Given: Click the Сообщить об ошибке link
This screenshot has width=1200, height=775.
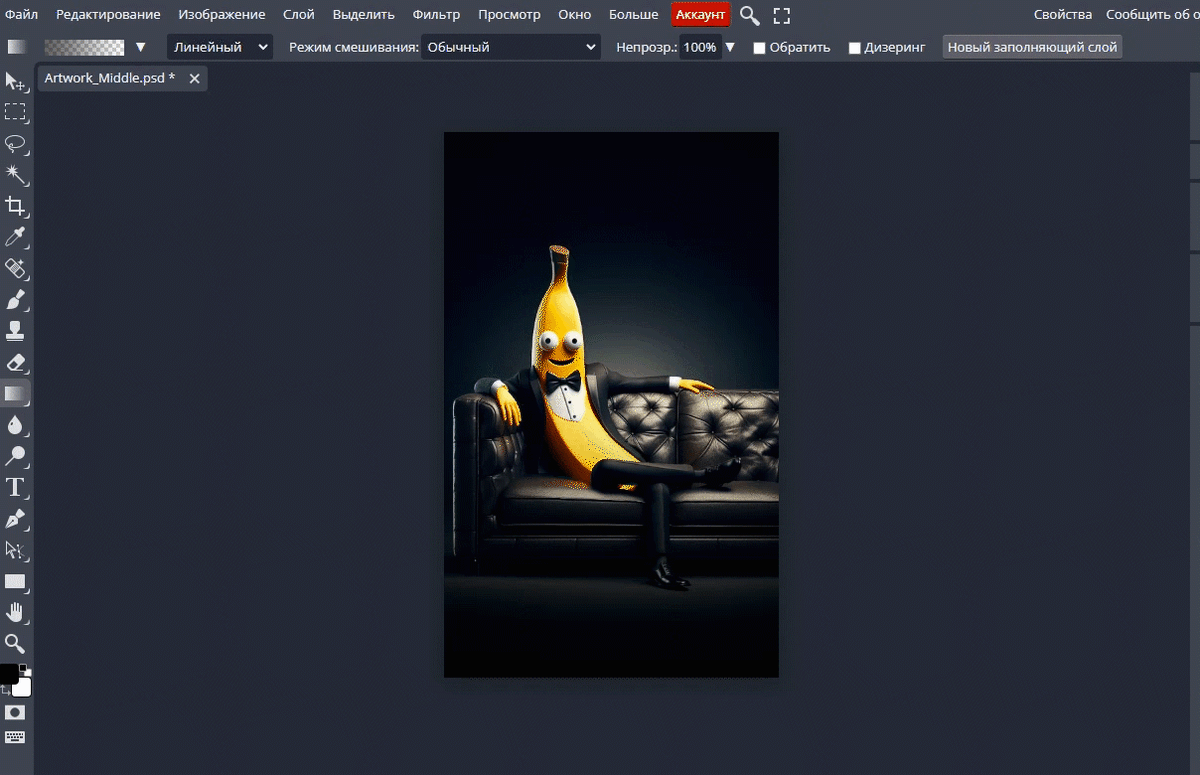Looking at the screenshot, I should click(1153, 15).
